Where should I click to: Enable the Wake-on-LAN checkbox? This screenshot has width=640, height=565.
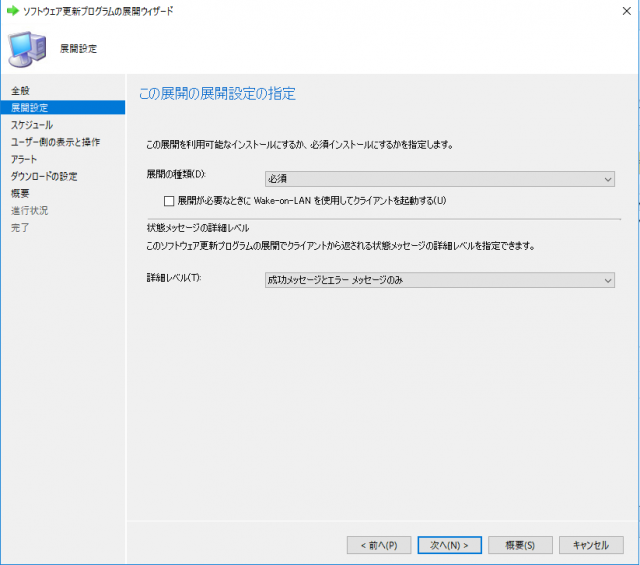169,201
